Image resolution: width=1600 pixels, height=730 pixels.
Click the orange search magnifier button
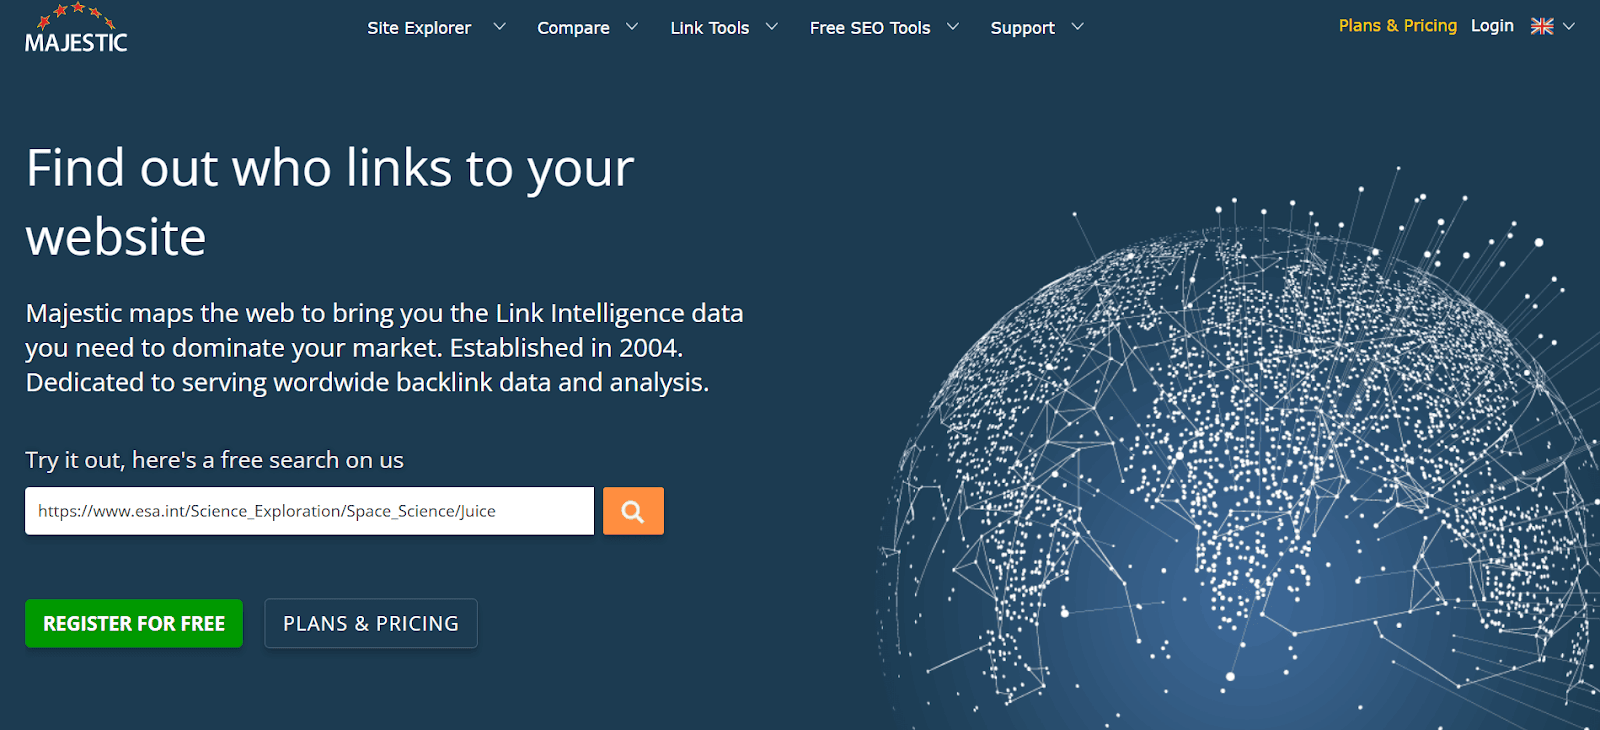[x=633, y=511]
